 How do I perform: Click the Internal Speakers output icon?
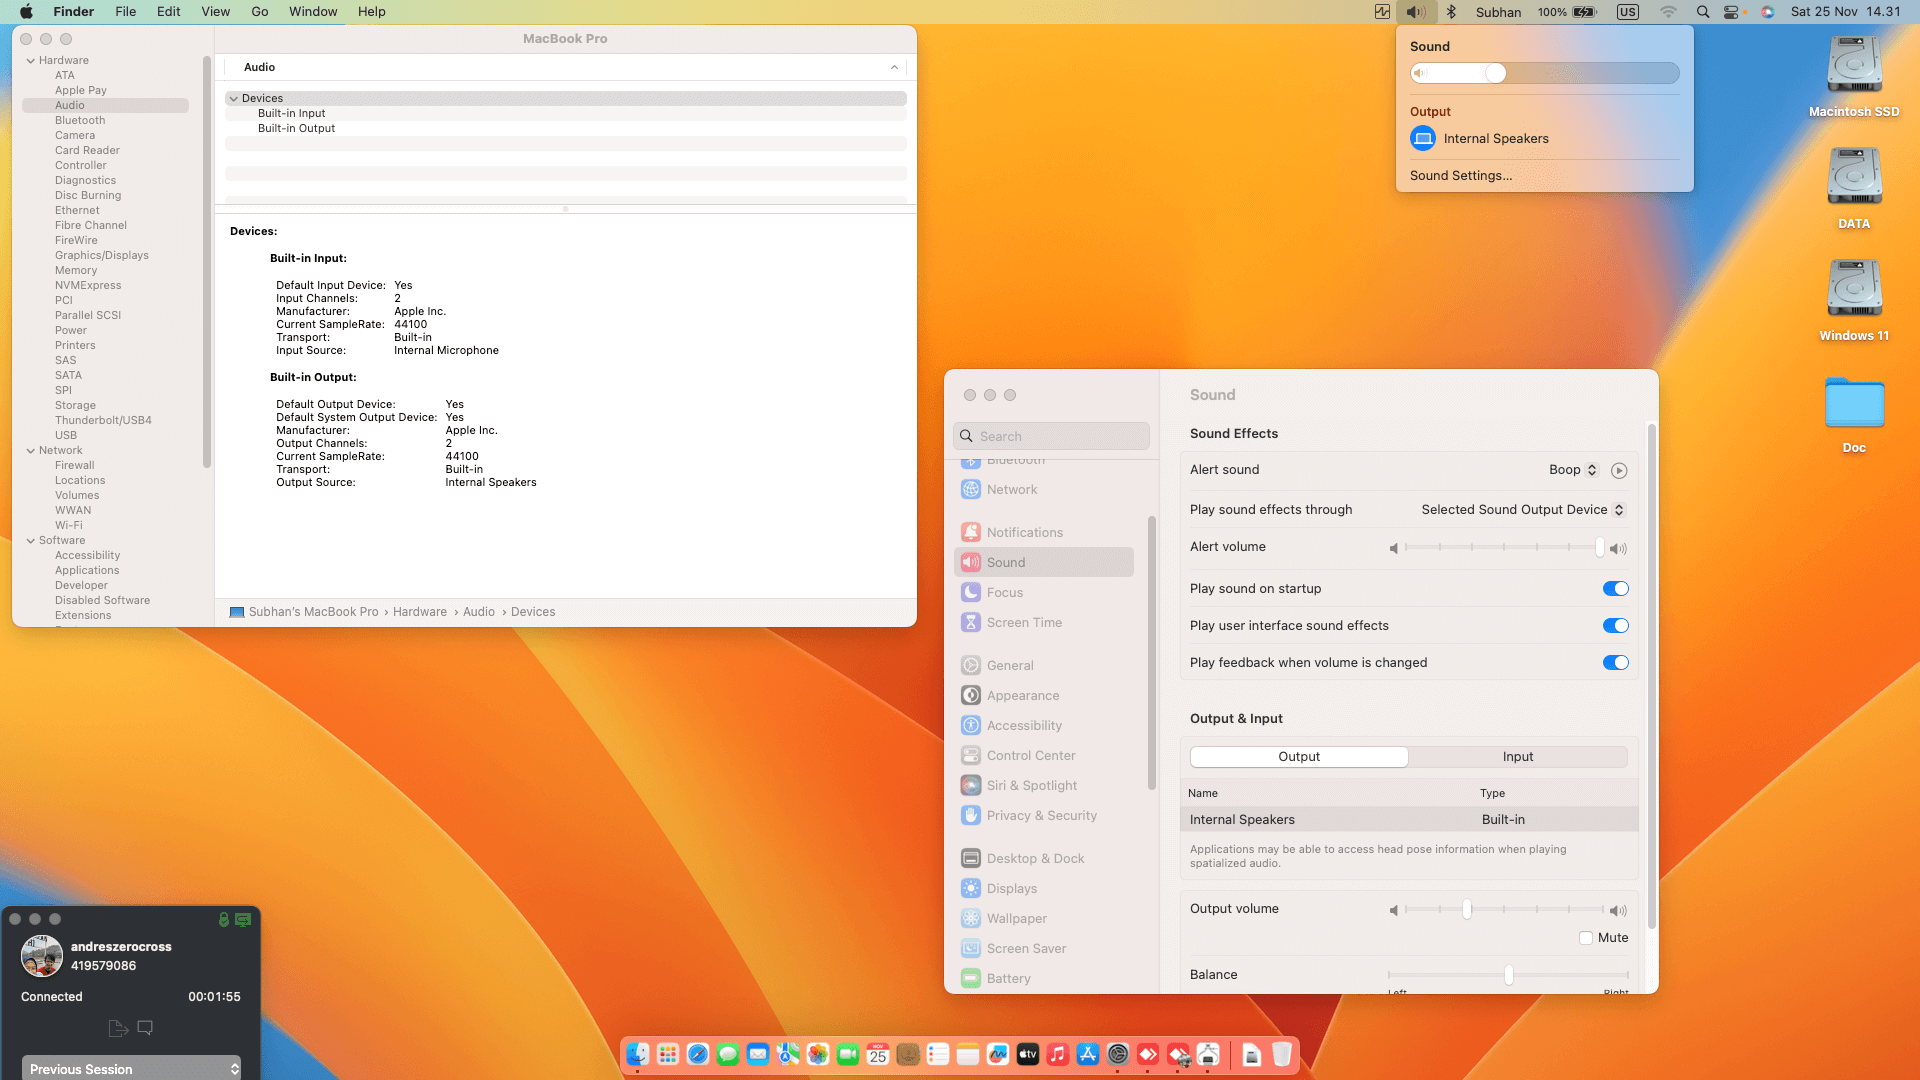click(x=1422, y=138)
